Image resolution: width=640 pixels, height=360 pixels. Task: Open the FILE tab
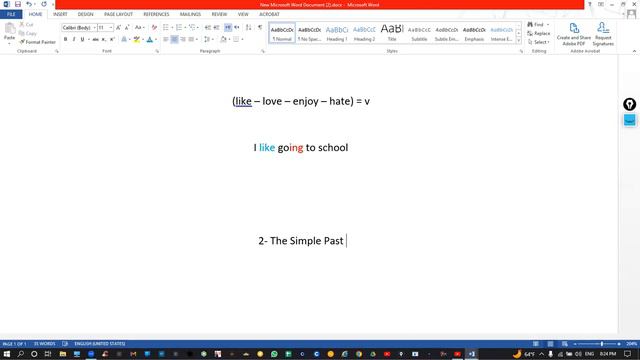[11, 14]
